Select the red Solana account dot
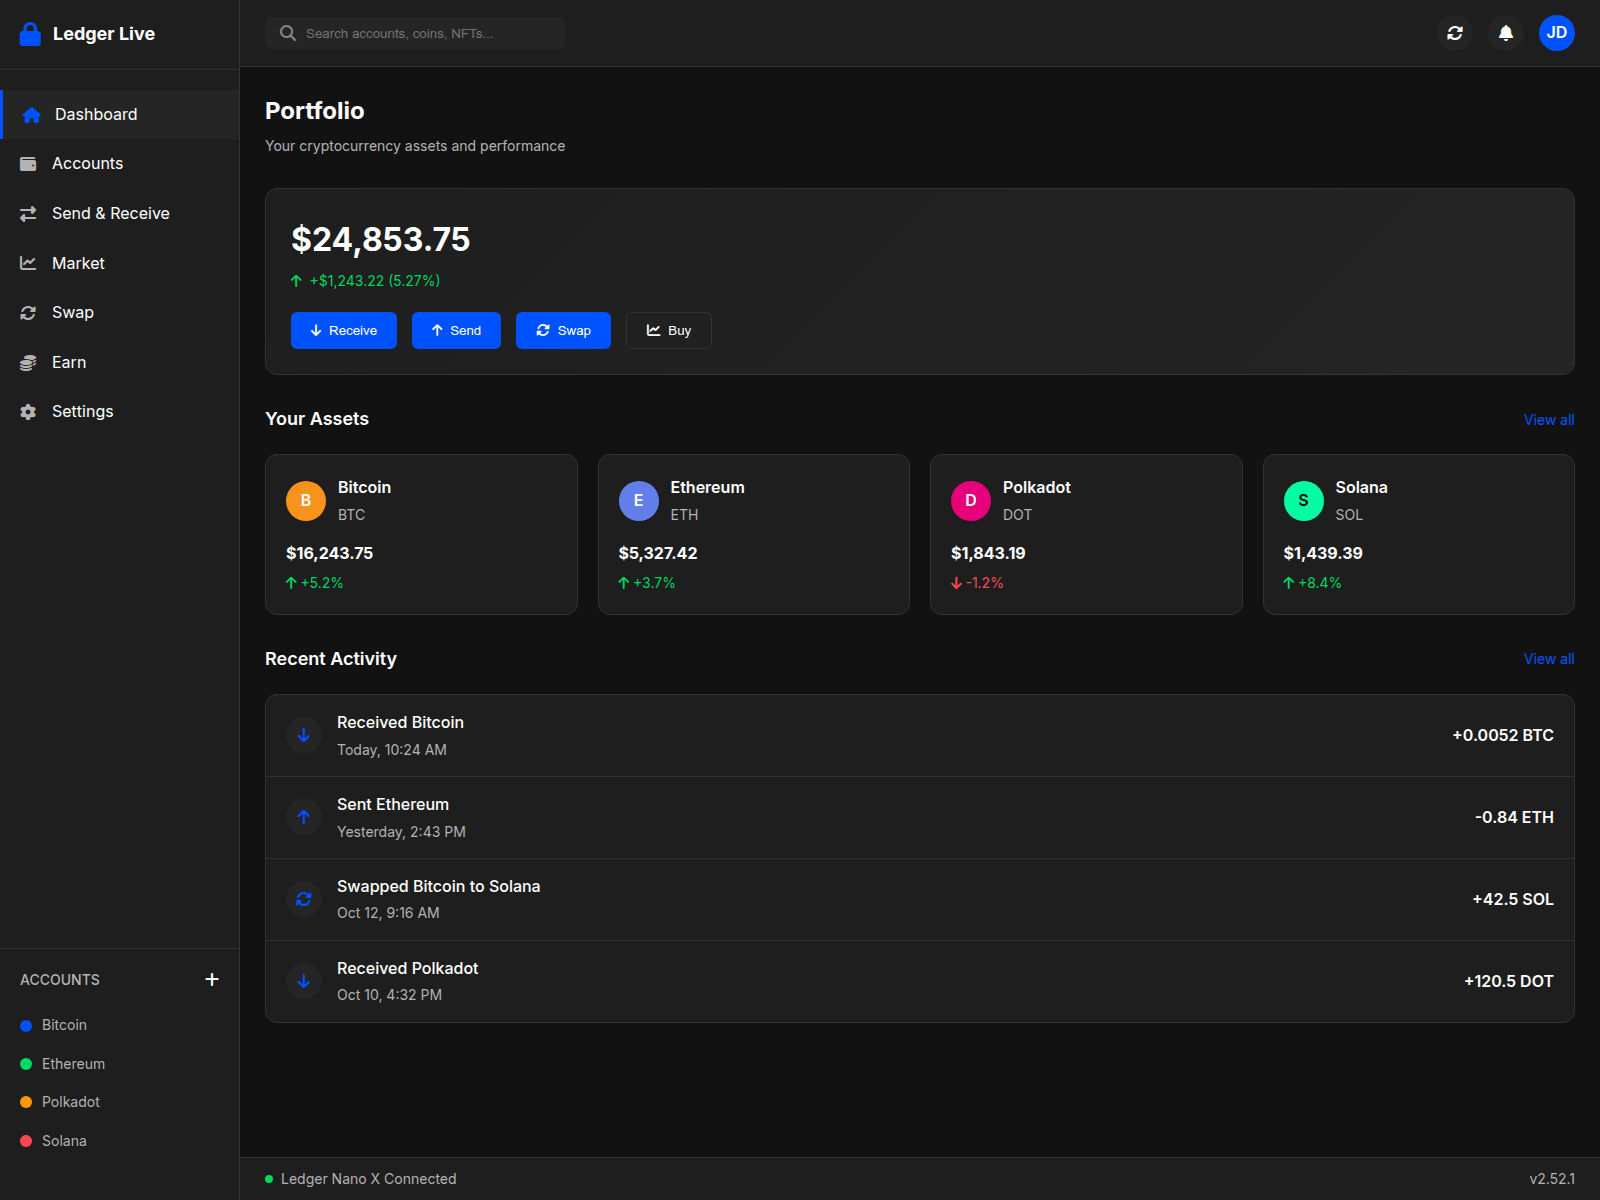 click(x=26, y=1141)
